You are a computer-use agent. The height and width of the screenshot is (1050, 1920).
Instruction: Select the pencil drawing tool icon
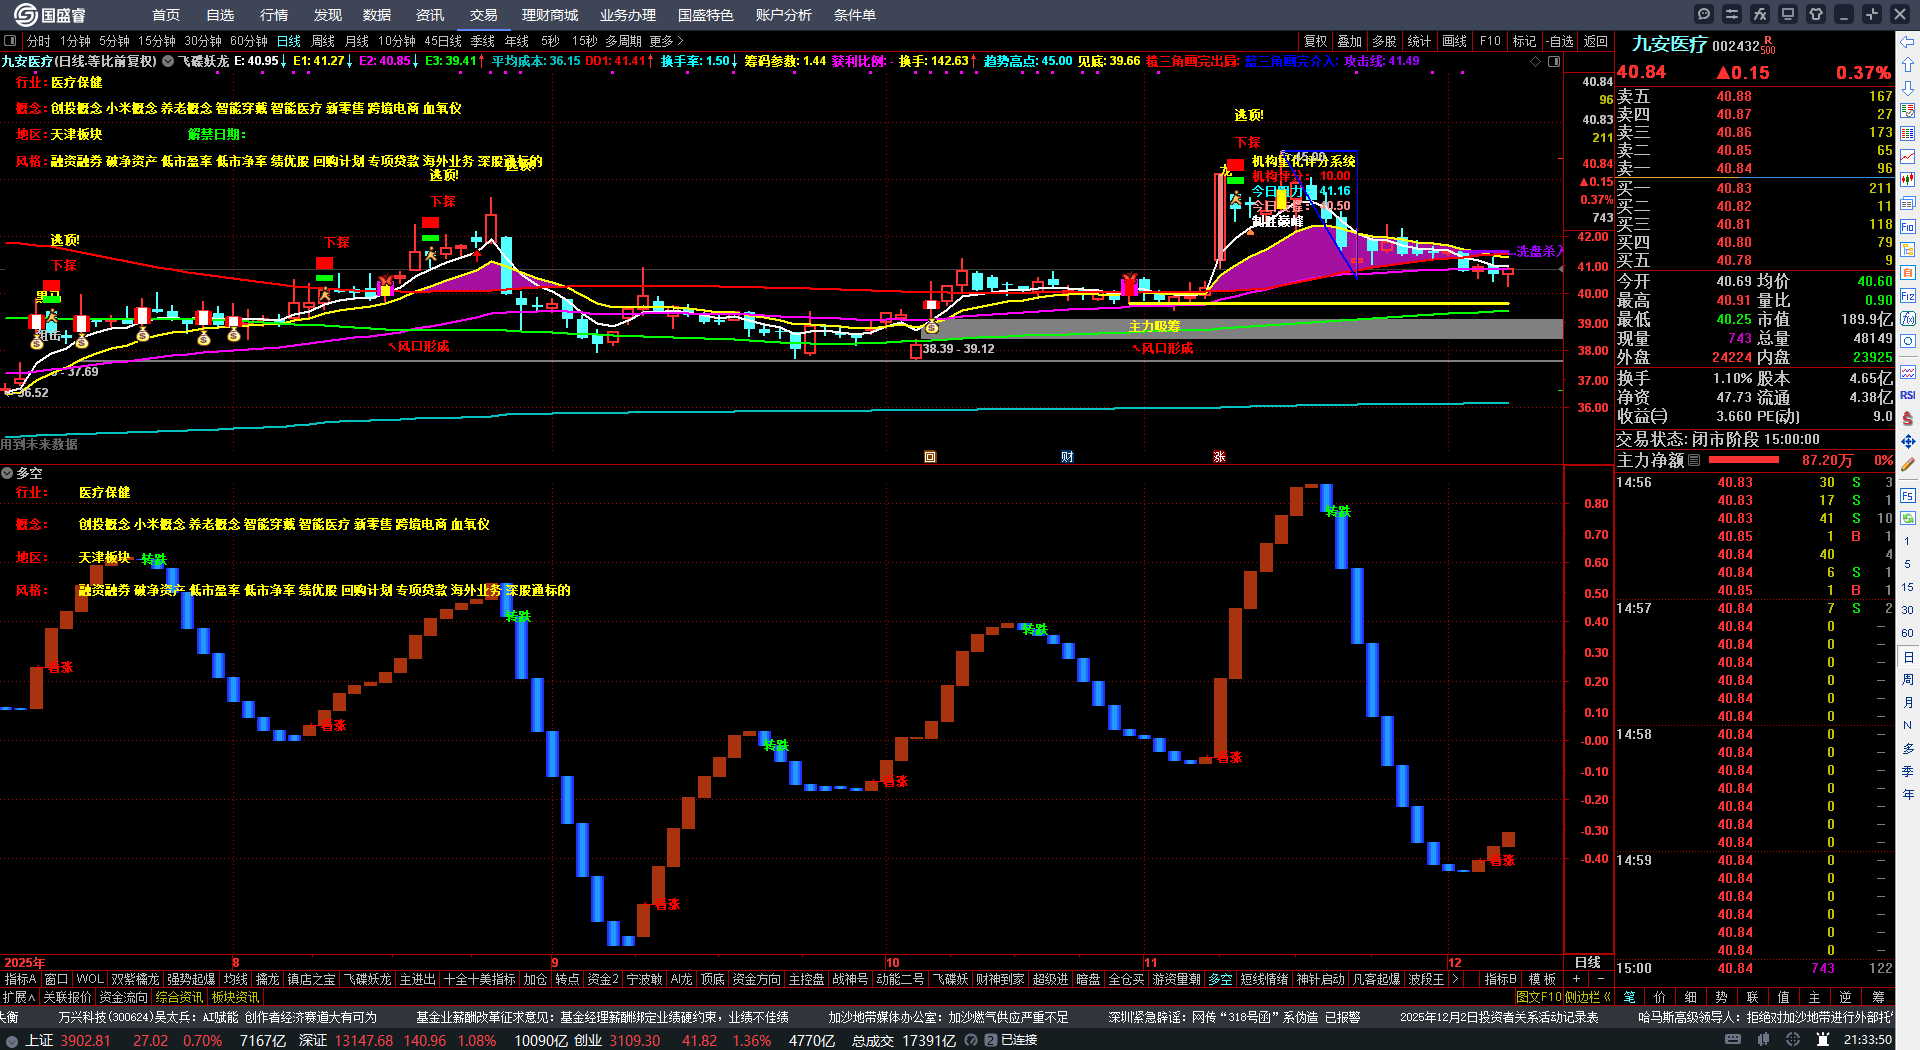pos(1908,464)
